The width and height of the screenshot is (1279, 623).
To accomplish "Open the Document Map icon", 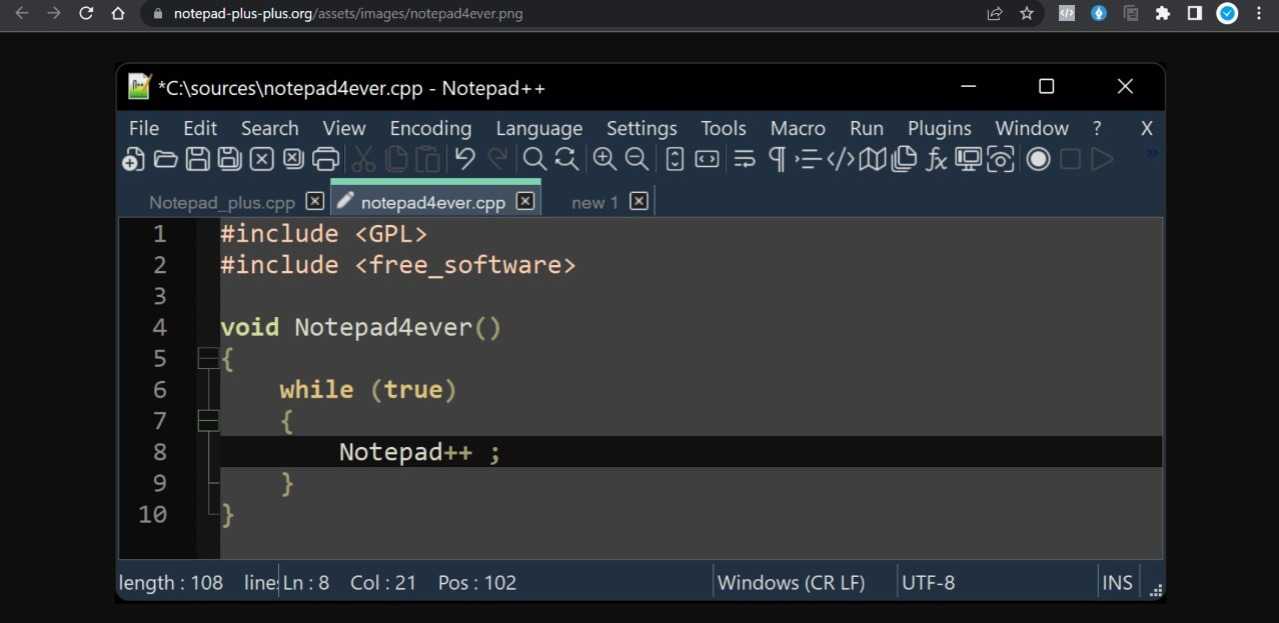I will (873, 159).
